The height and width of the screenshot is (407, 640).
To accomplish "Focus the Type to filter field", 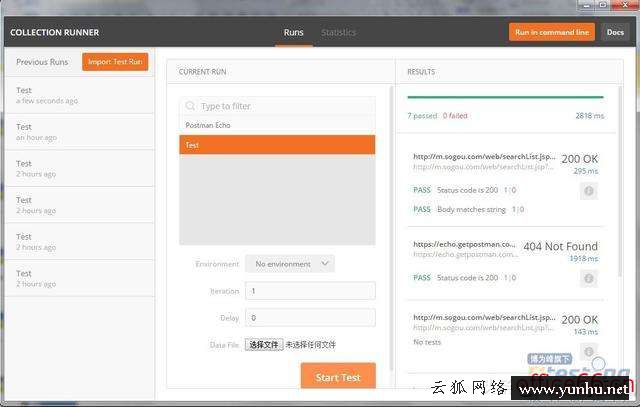I will [x=277, y=106].
